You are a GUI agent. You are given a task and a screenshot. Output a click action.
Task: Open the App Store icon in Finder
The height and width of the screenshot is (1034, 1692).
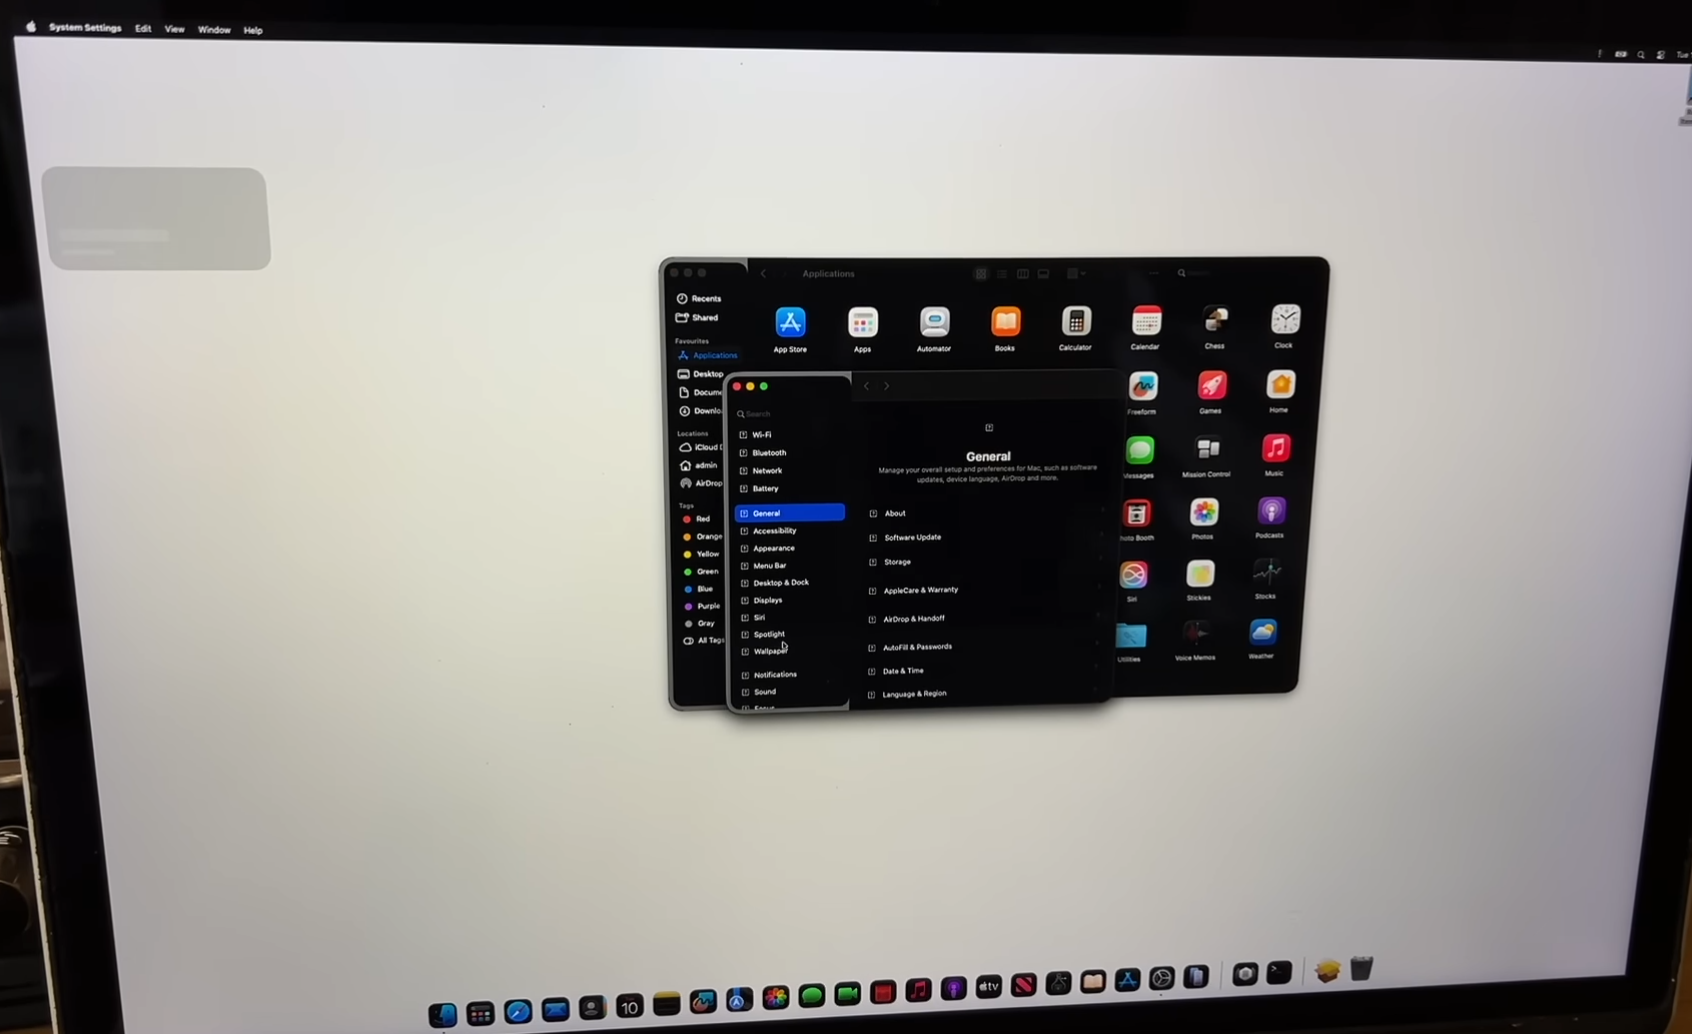pyautogui.click(x=790, y=322)
